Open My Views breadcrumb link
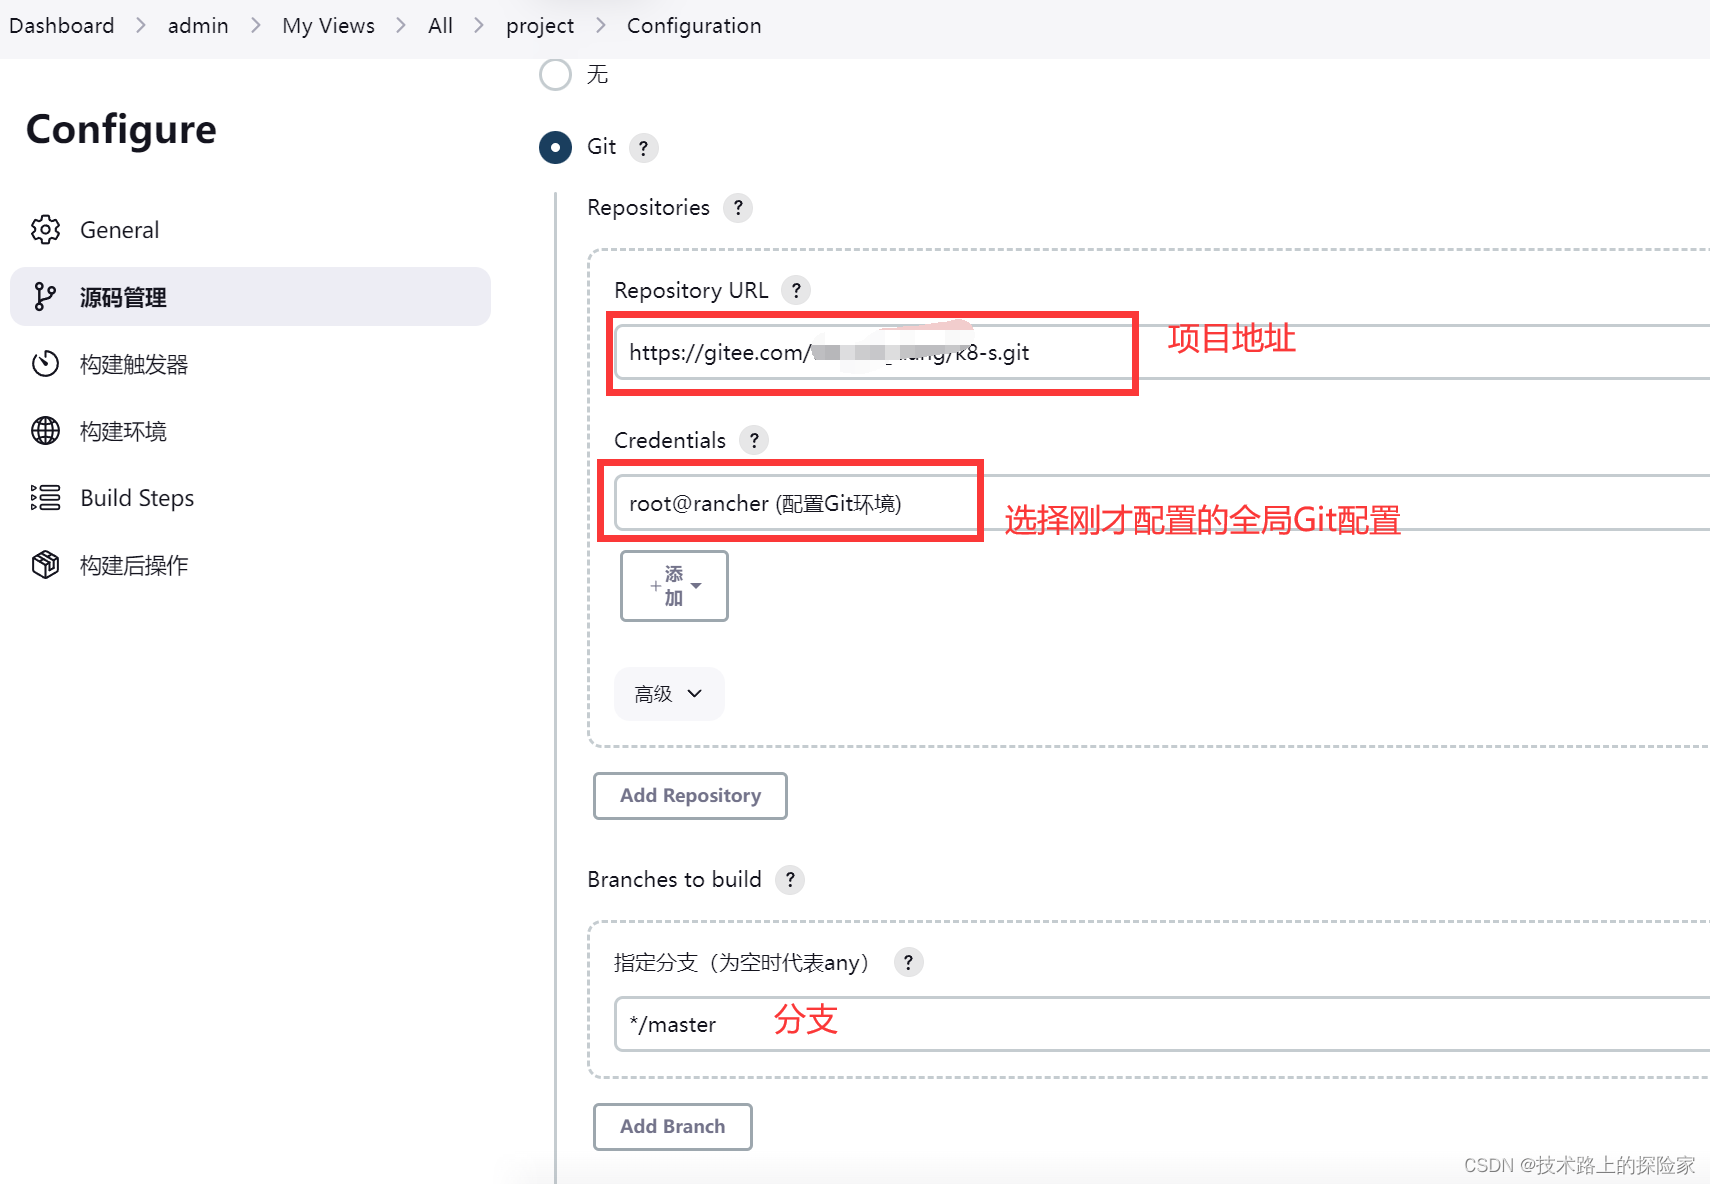Image resolution: width=1710 pixels, height=1184 pixels. (x=328, y=26)
